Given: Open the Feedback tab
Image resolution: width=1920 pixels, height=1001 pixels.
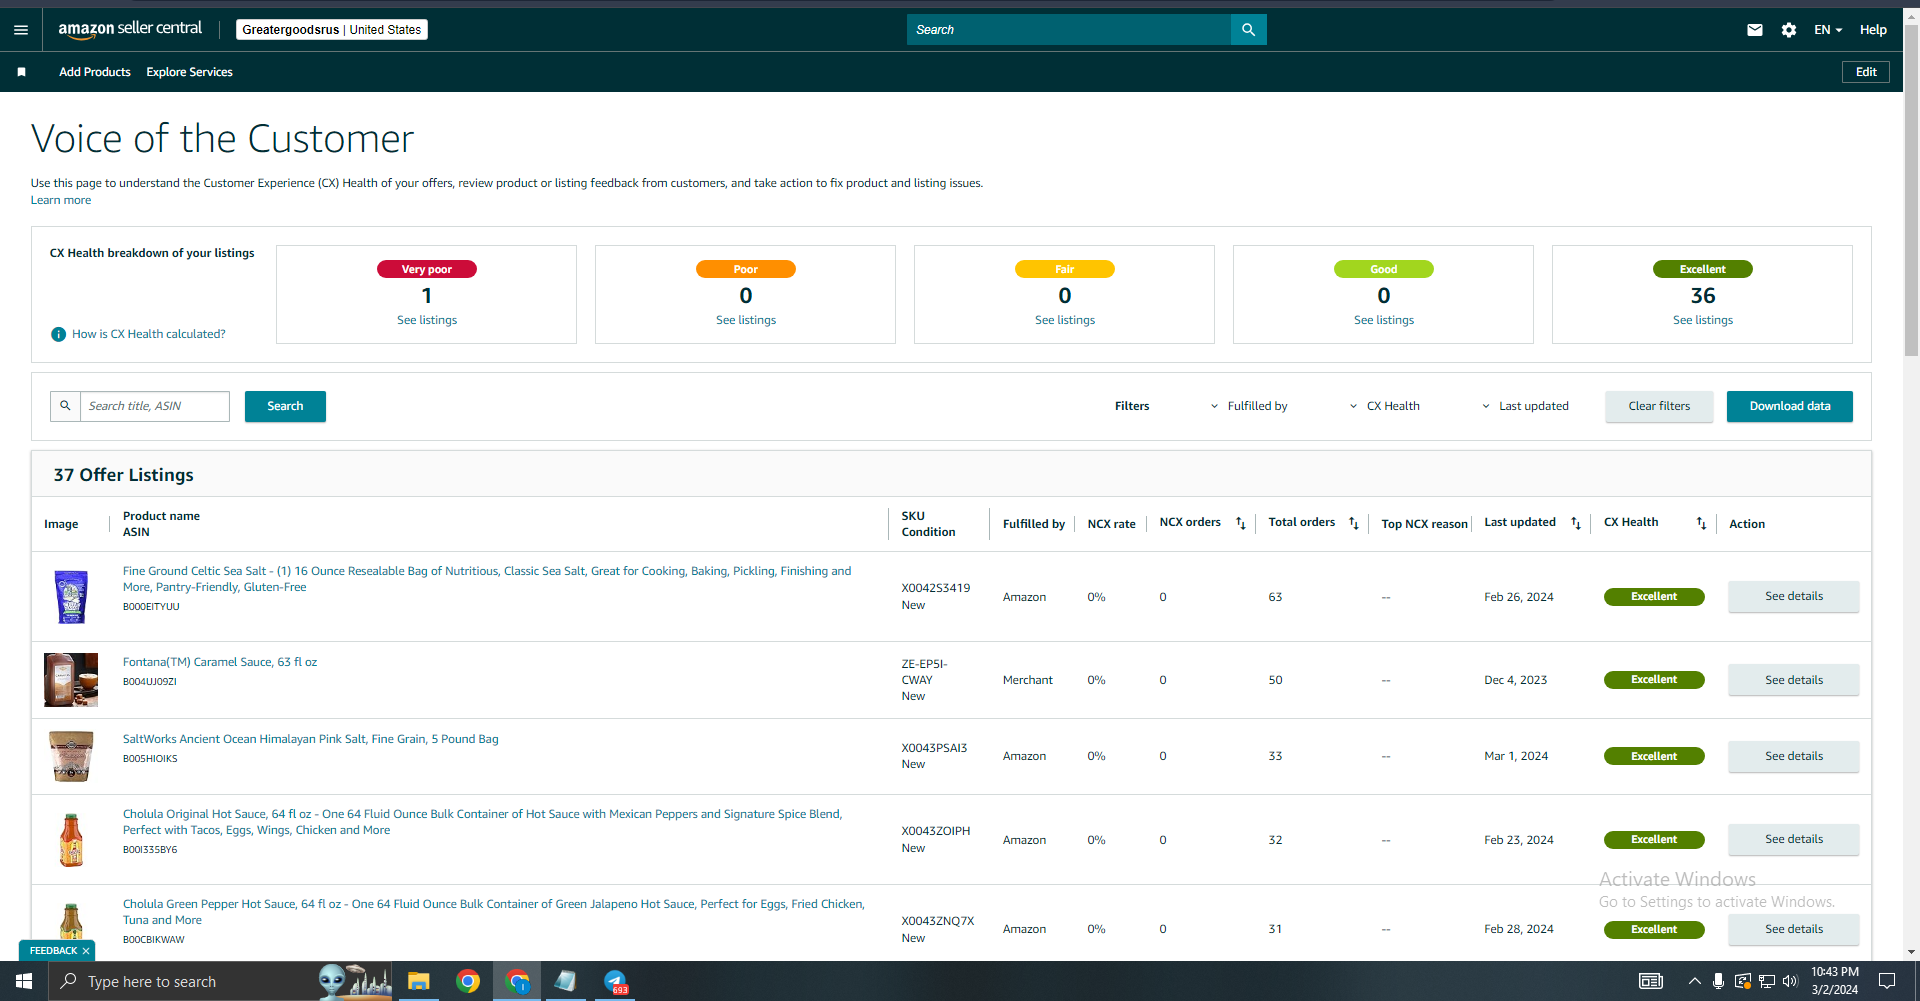Looking at the screenshot, I should pyautogui.click(x=53, y=951).
